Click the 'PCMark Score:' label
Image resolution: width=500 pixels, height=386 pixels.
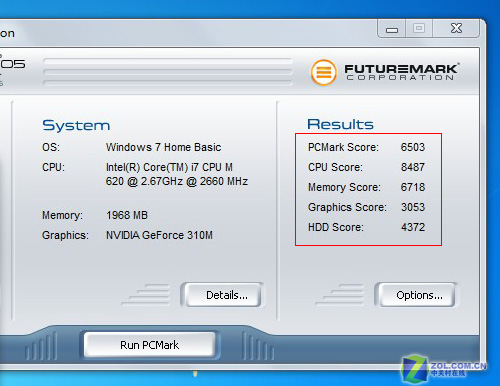click(x=343, y=147)
